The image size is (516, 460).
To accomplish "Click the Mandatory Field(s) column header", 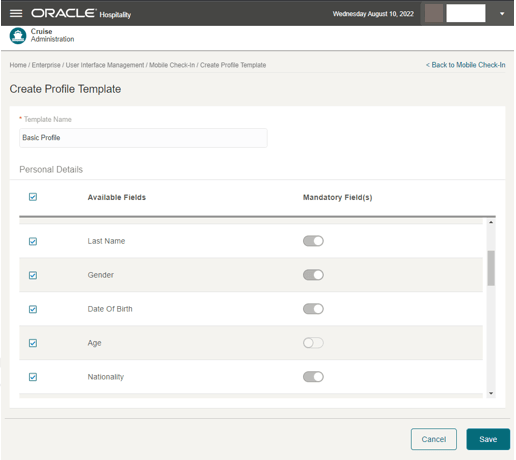I will pyautogui.click(x=337, y=197).
